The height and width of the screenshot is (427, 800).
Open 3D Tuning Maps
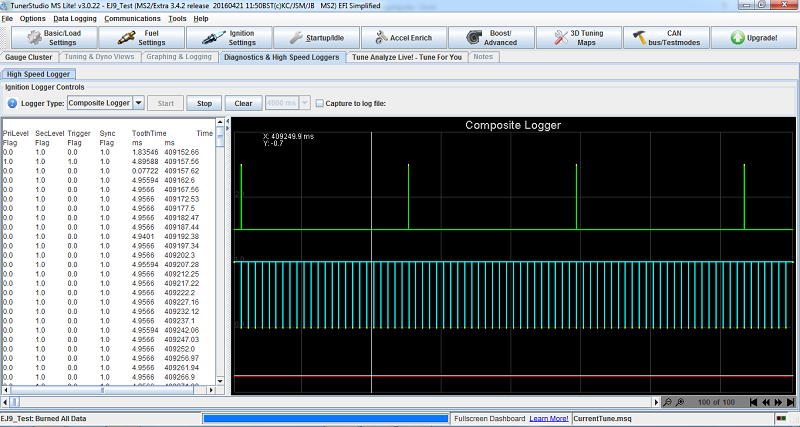tap(580, 38)
